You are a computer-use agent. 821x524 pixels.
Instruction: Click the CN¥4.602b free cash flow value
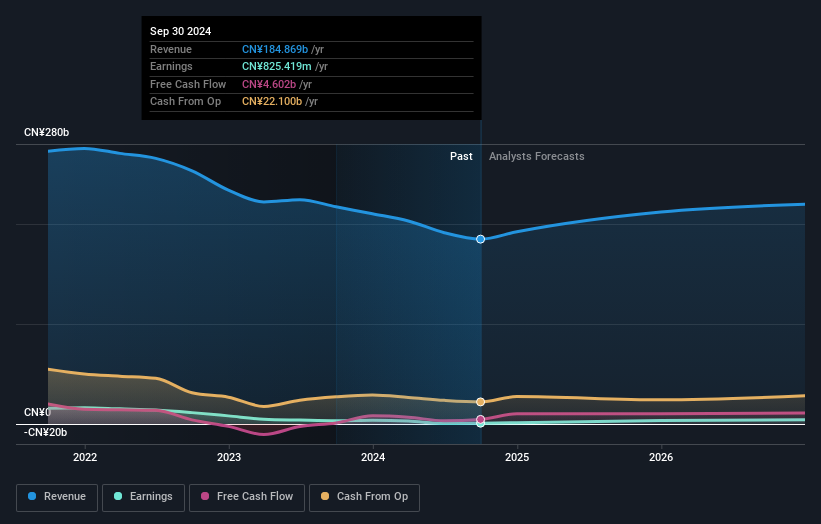coord(269,84)
